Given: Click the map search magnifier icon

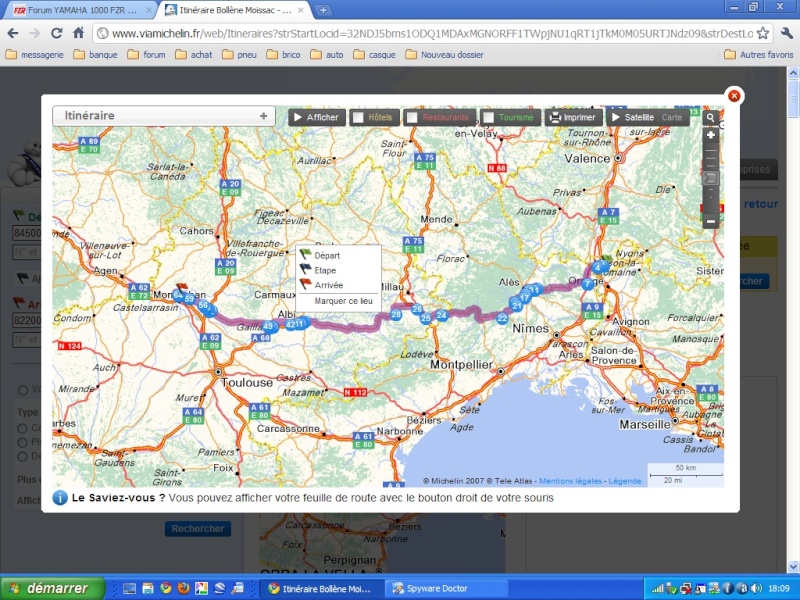Looking at the screenshot, I should point(710,118).
